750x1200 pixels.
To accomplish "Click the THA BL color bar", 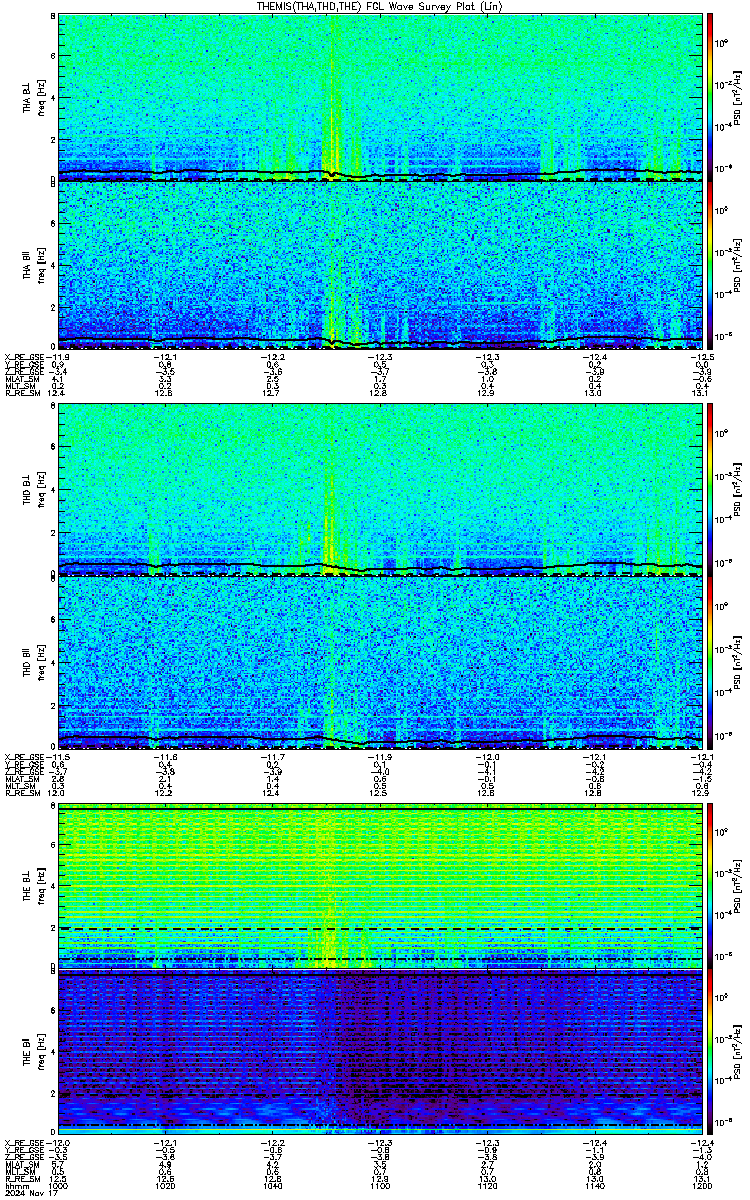I will pos(710,97).
